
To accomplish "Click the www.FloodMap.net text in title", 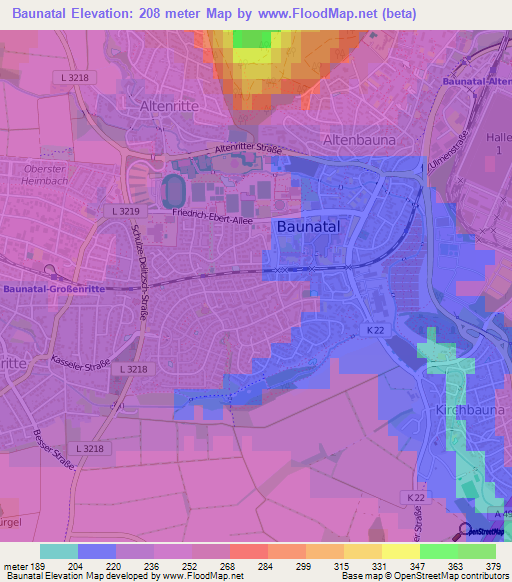I will (318, 14).
